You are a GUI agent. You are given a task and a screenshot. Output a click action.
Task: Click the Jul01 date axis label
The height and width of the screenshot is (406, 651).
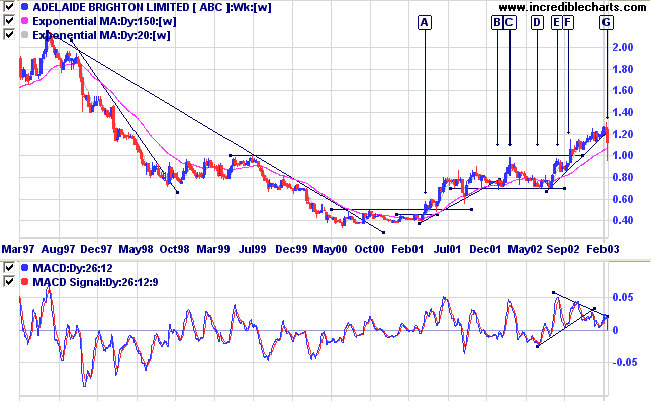click(447, 249)
